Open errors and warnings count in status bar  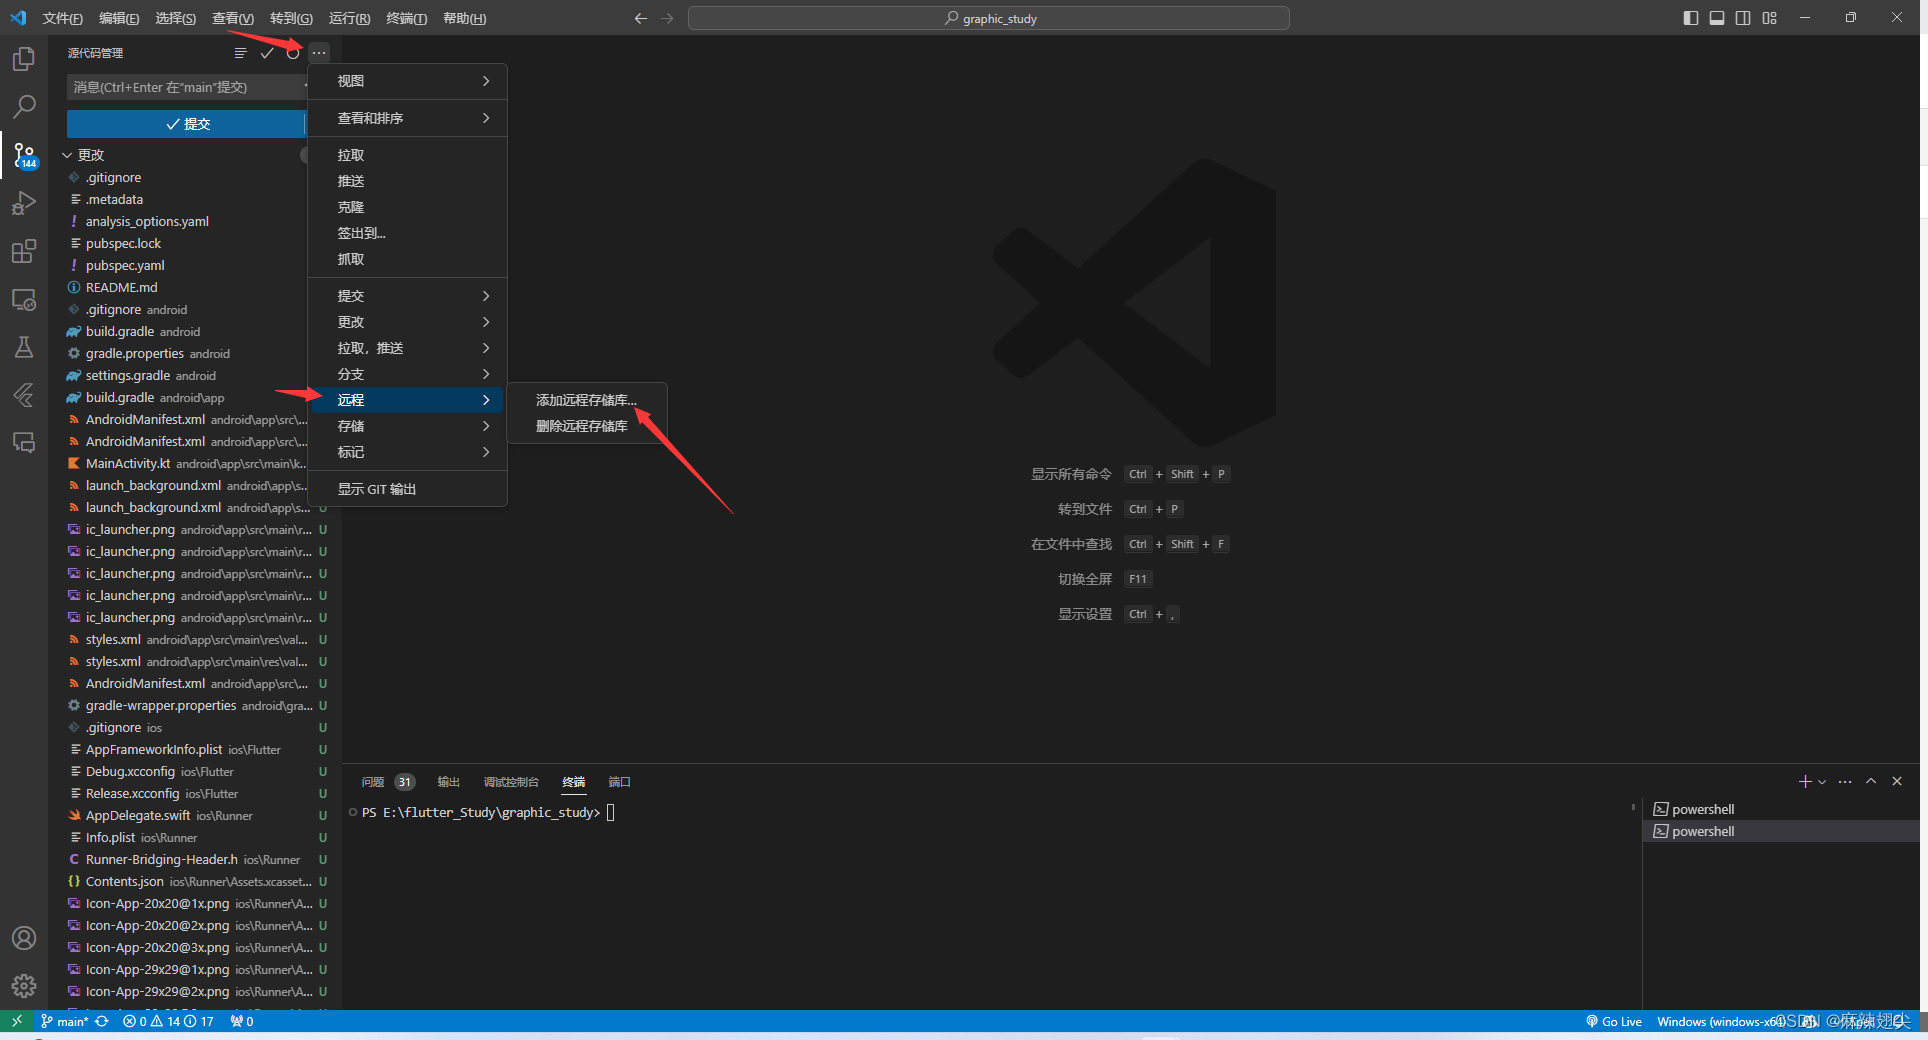pos(168,1021)
